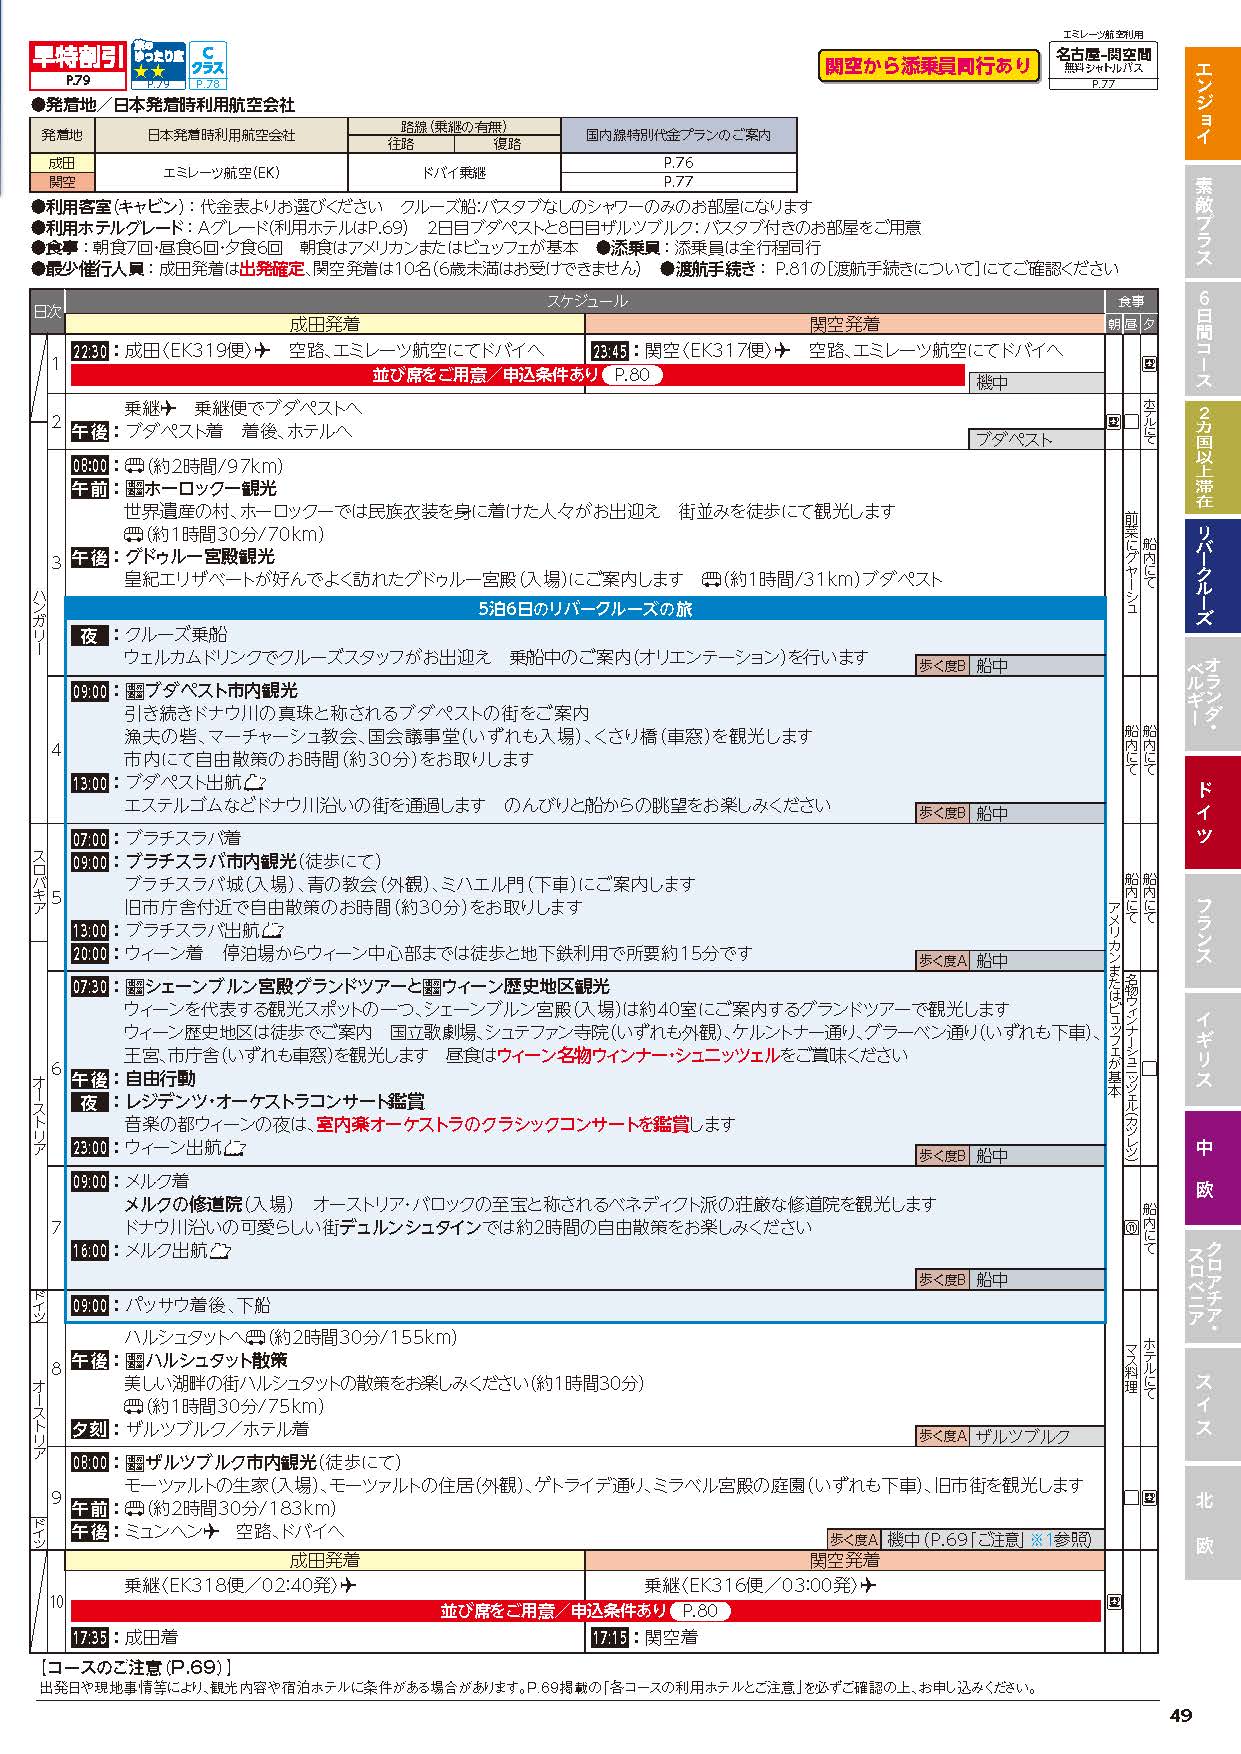Click the 5泊6日のリバークルーズの旅 blue header

[585, 609]
